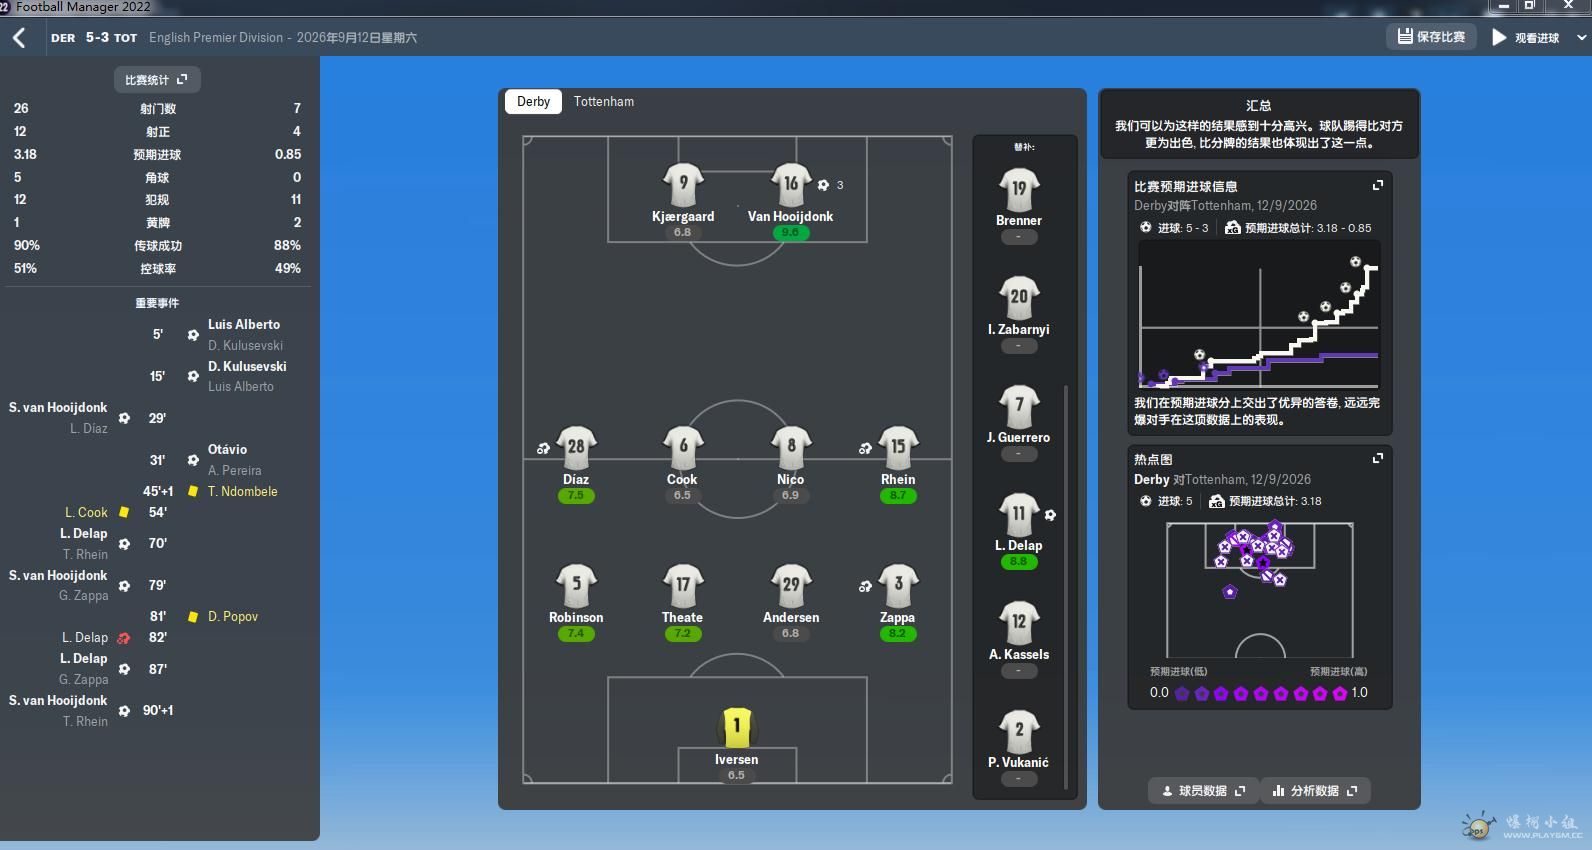
Task: Click substitute Brenner's number 19 shirt
Action: point(1018,190)
